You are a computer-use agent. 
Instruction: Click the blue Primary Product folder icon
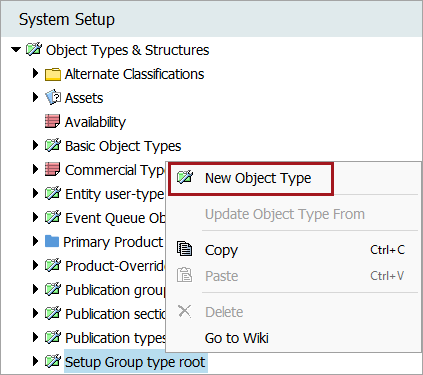[52, 241]
